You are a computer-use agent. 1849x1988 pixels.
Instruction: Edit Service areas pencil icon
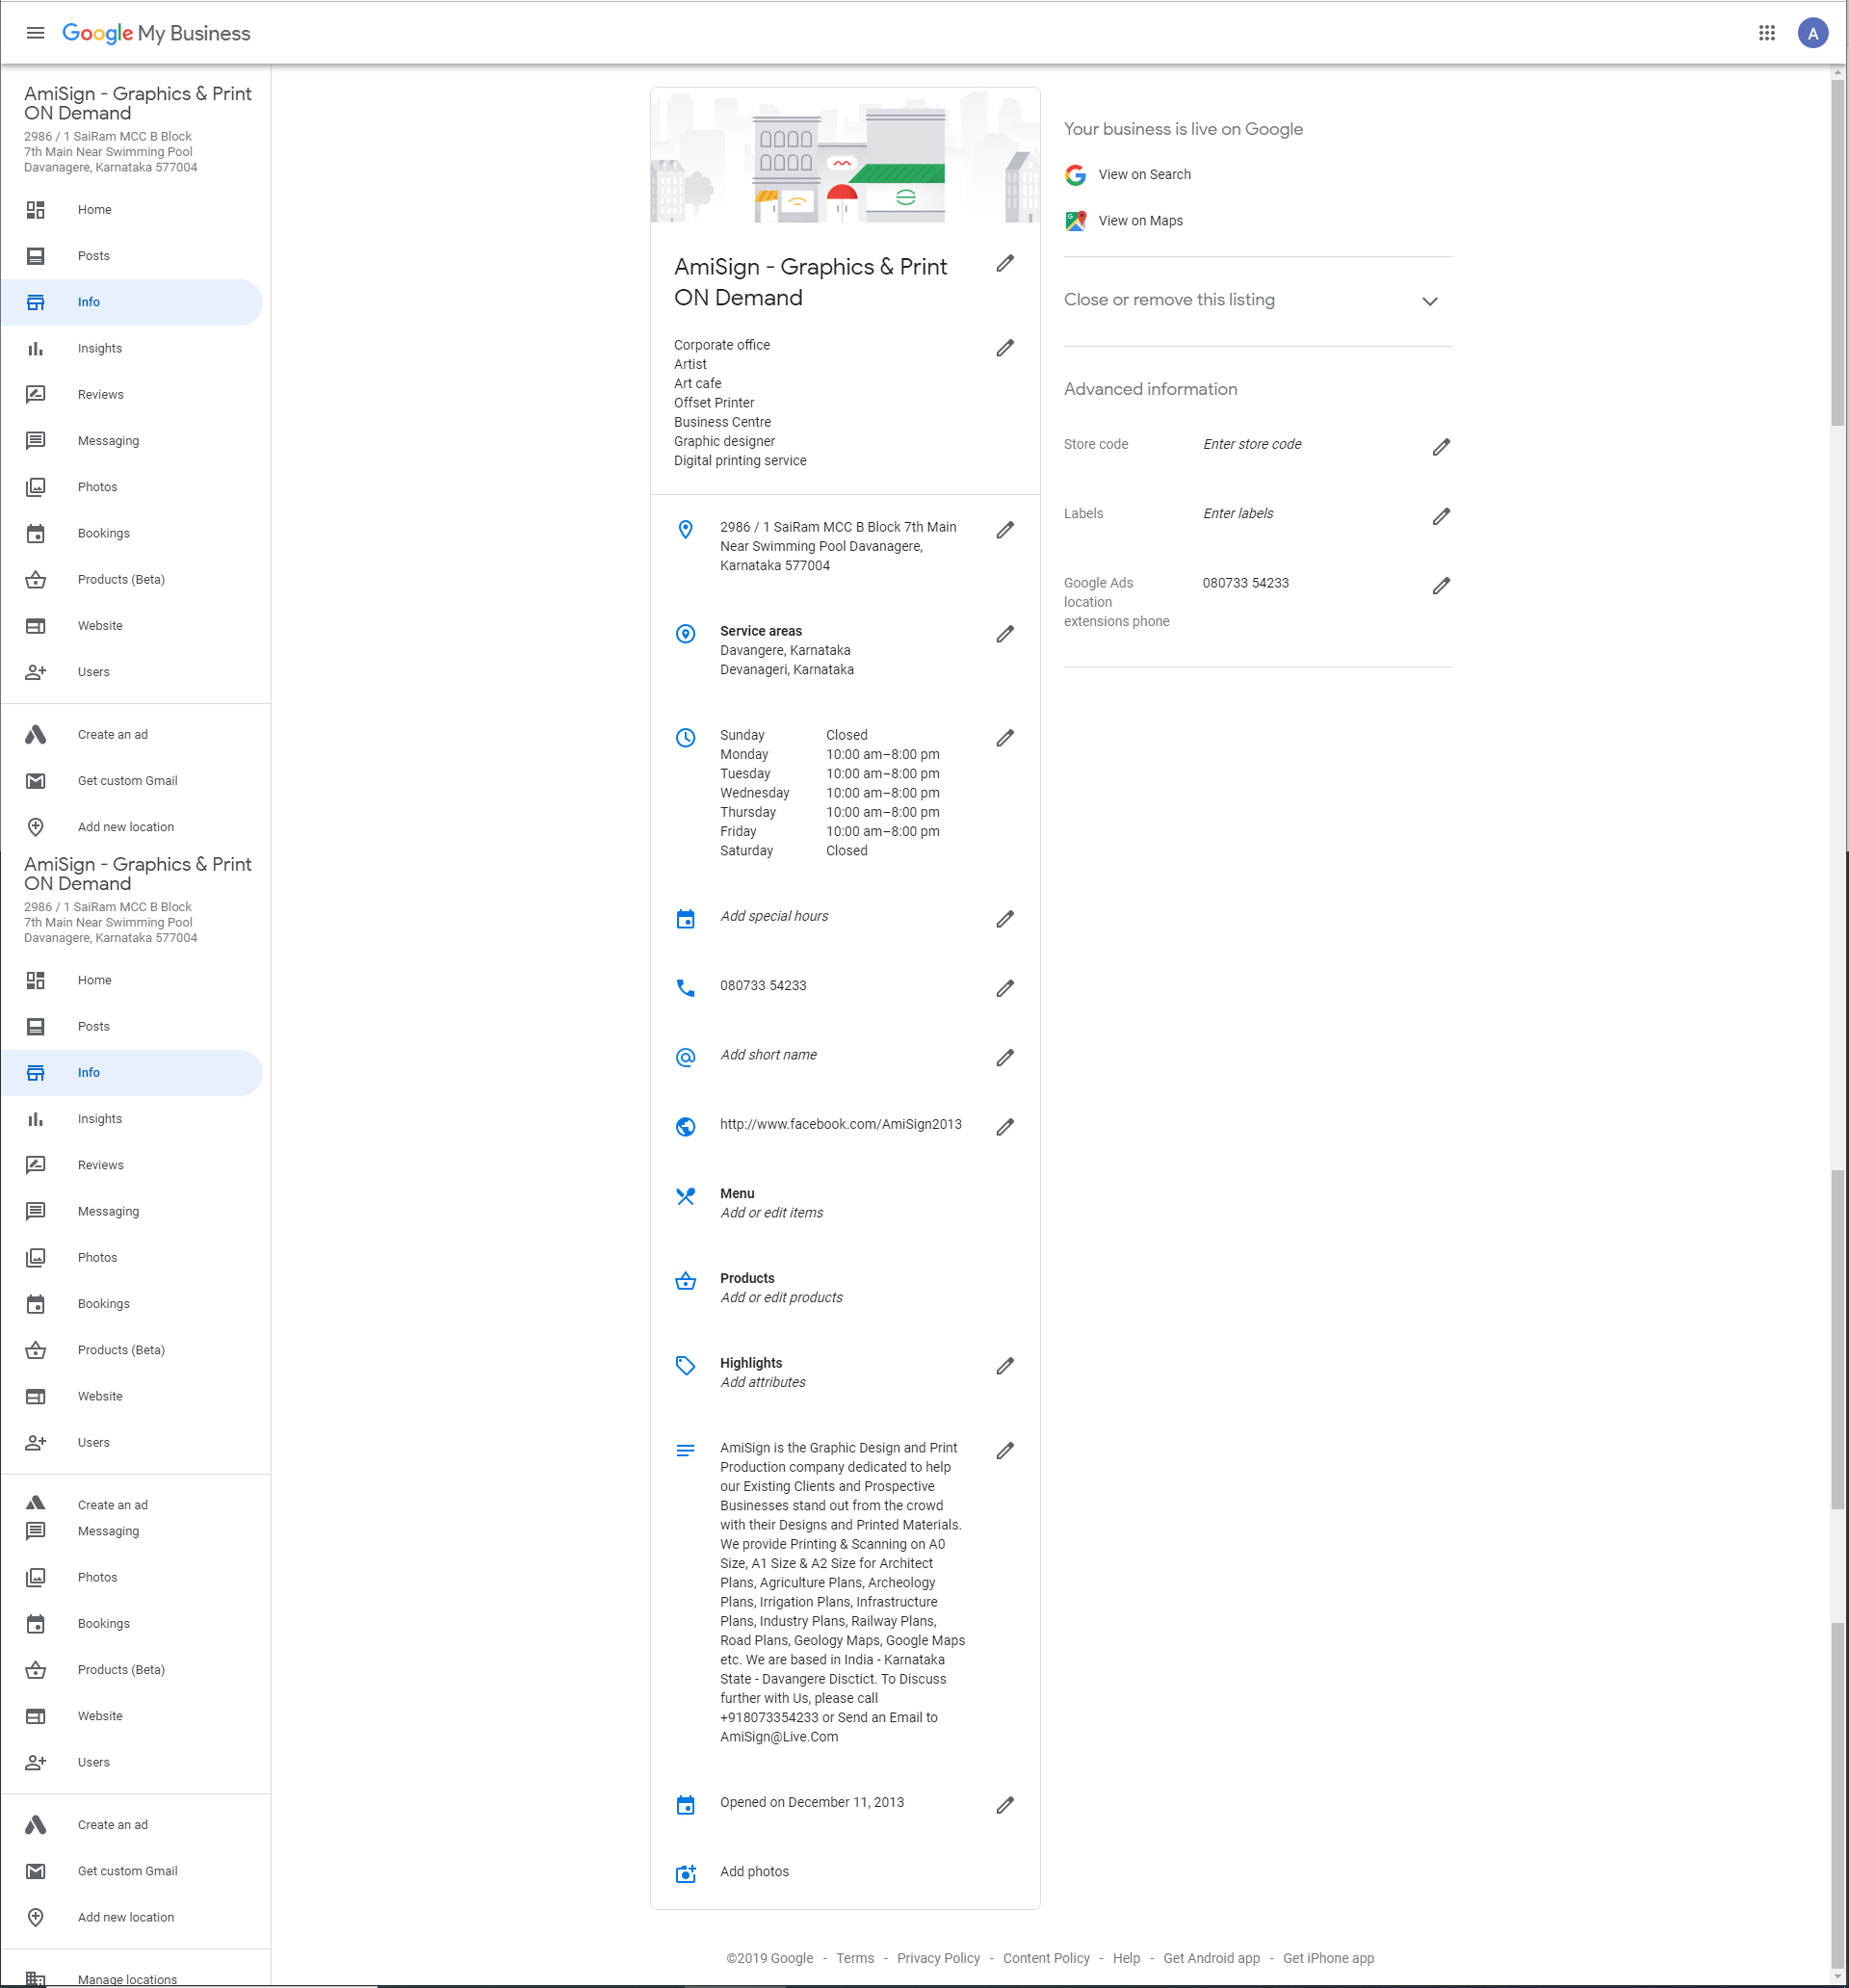click(x=1005, y=634)
